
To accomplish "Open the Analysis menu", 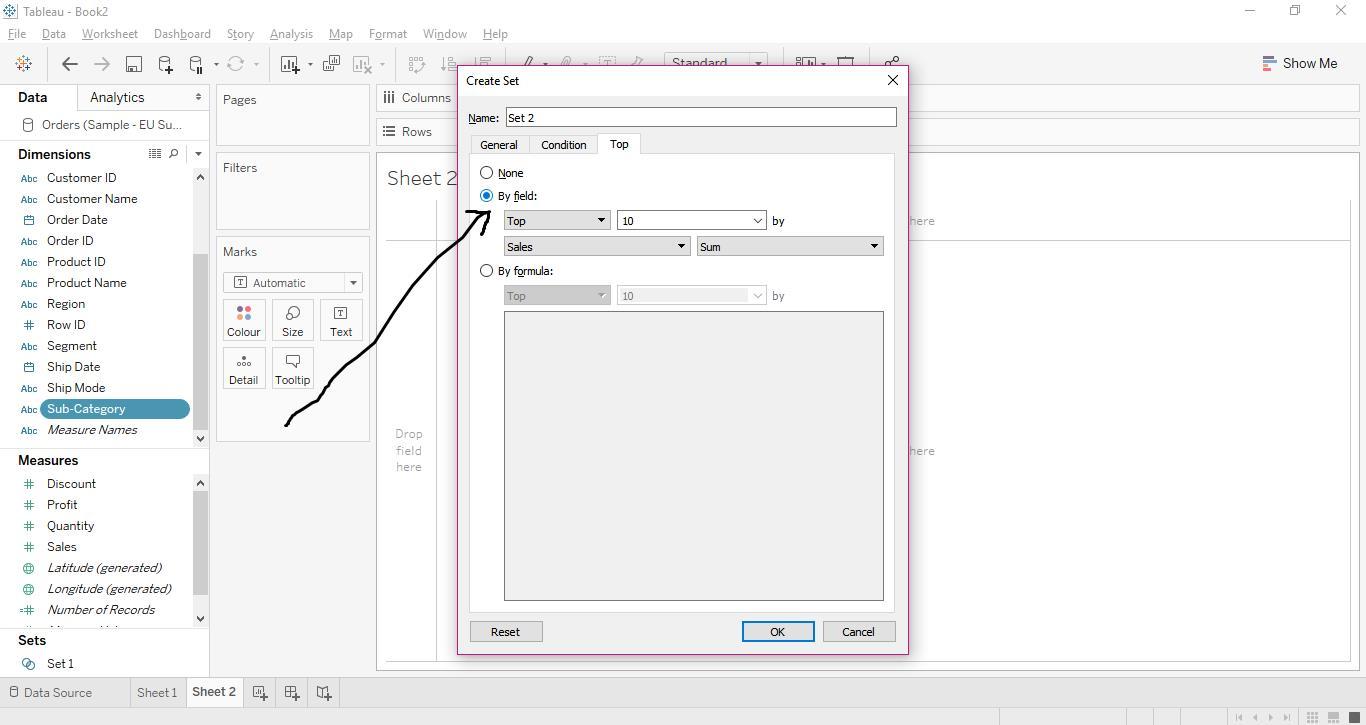I will [x=291, y=33].
